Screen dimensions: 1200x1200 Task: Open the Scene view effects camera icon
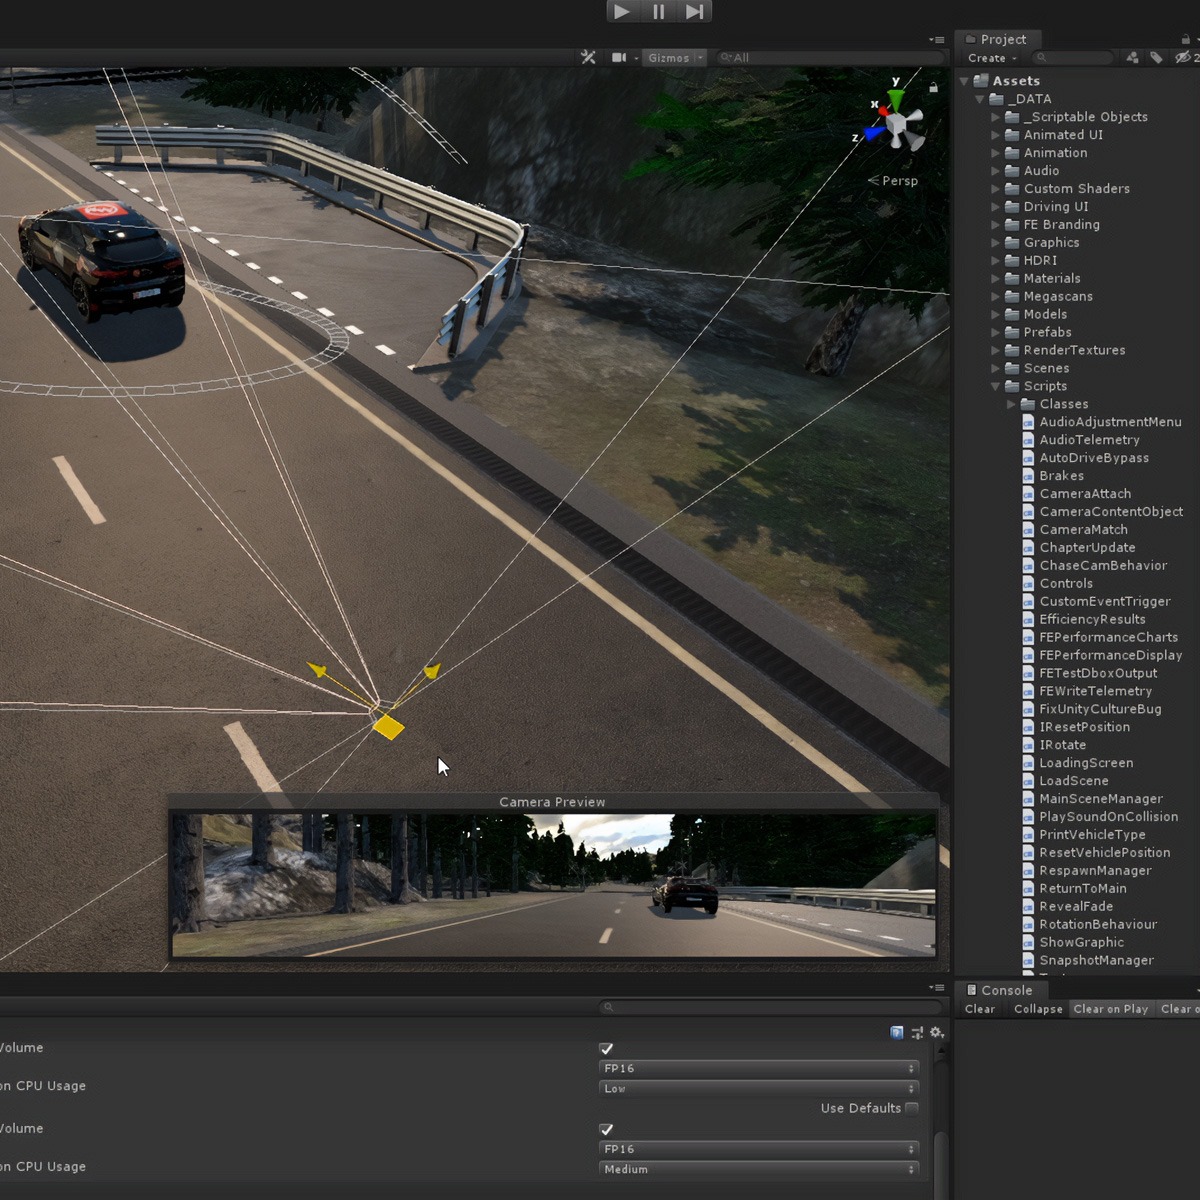[x=620, y=57]
